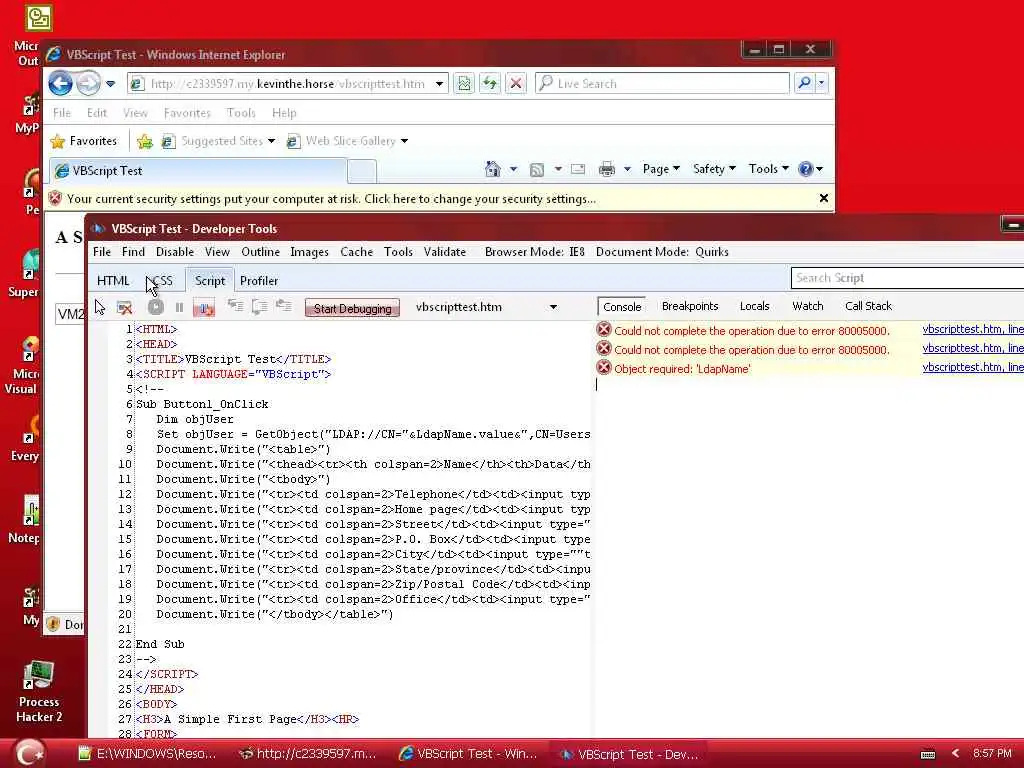
Task: Click the Favorites star button
Action: click(x=84, y=141)
